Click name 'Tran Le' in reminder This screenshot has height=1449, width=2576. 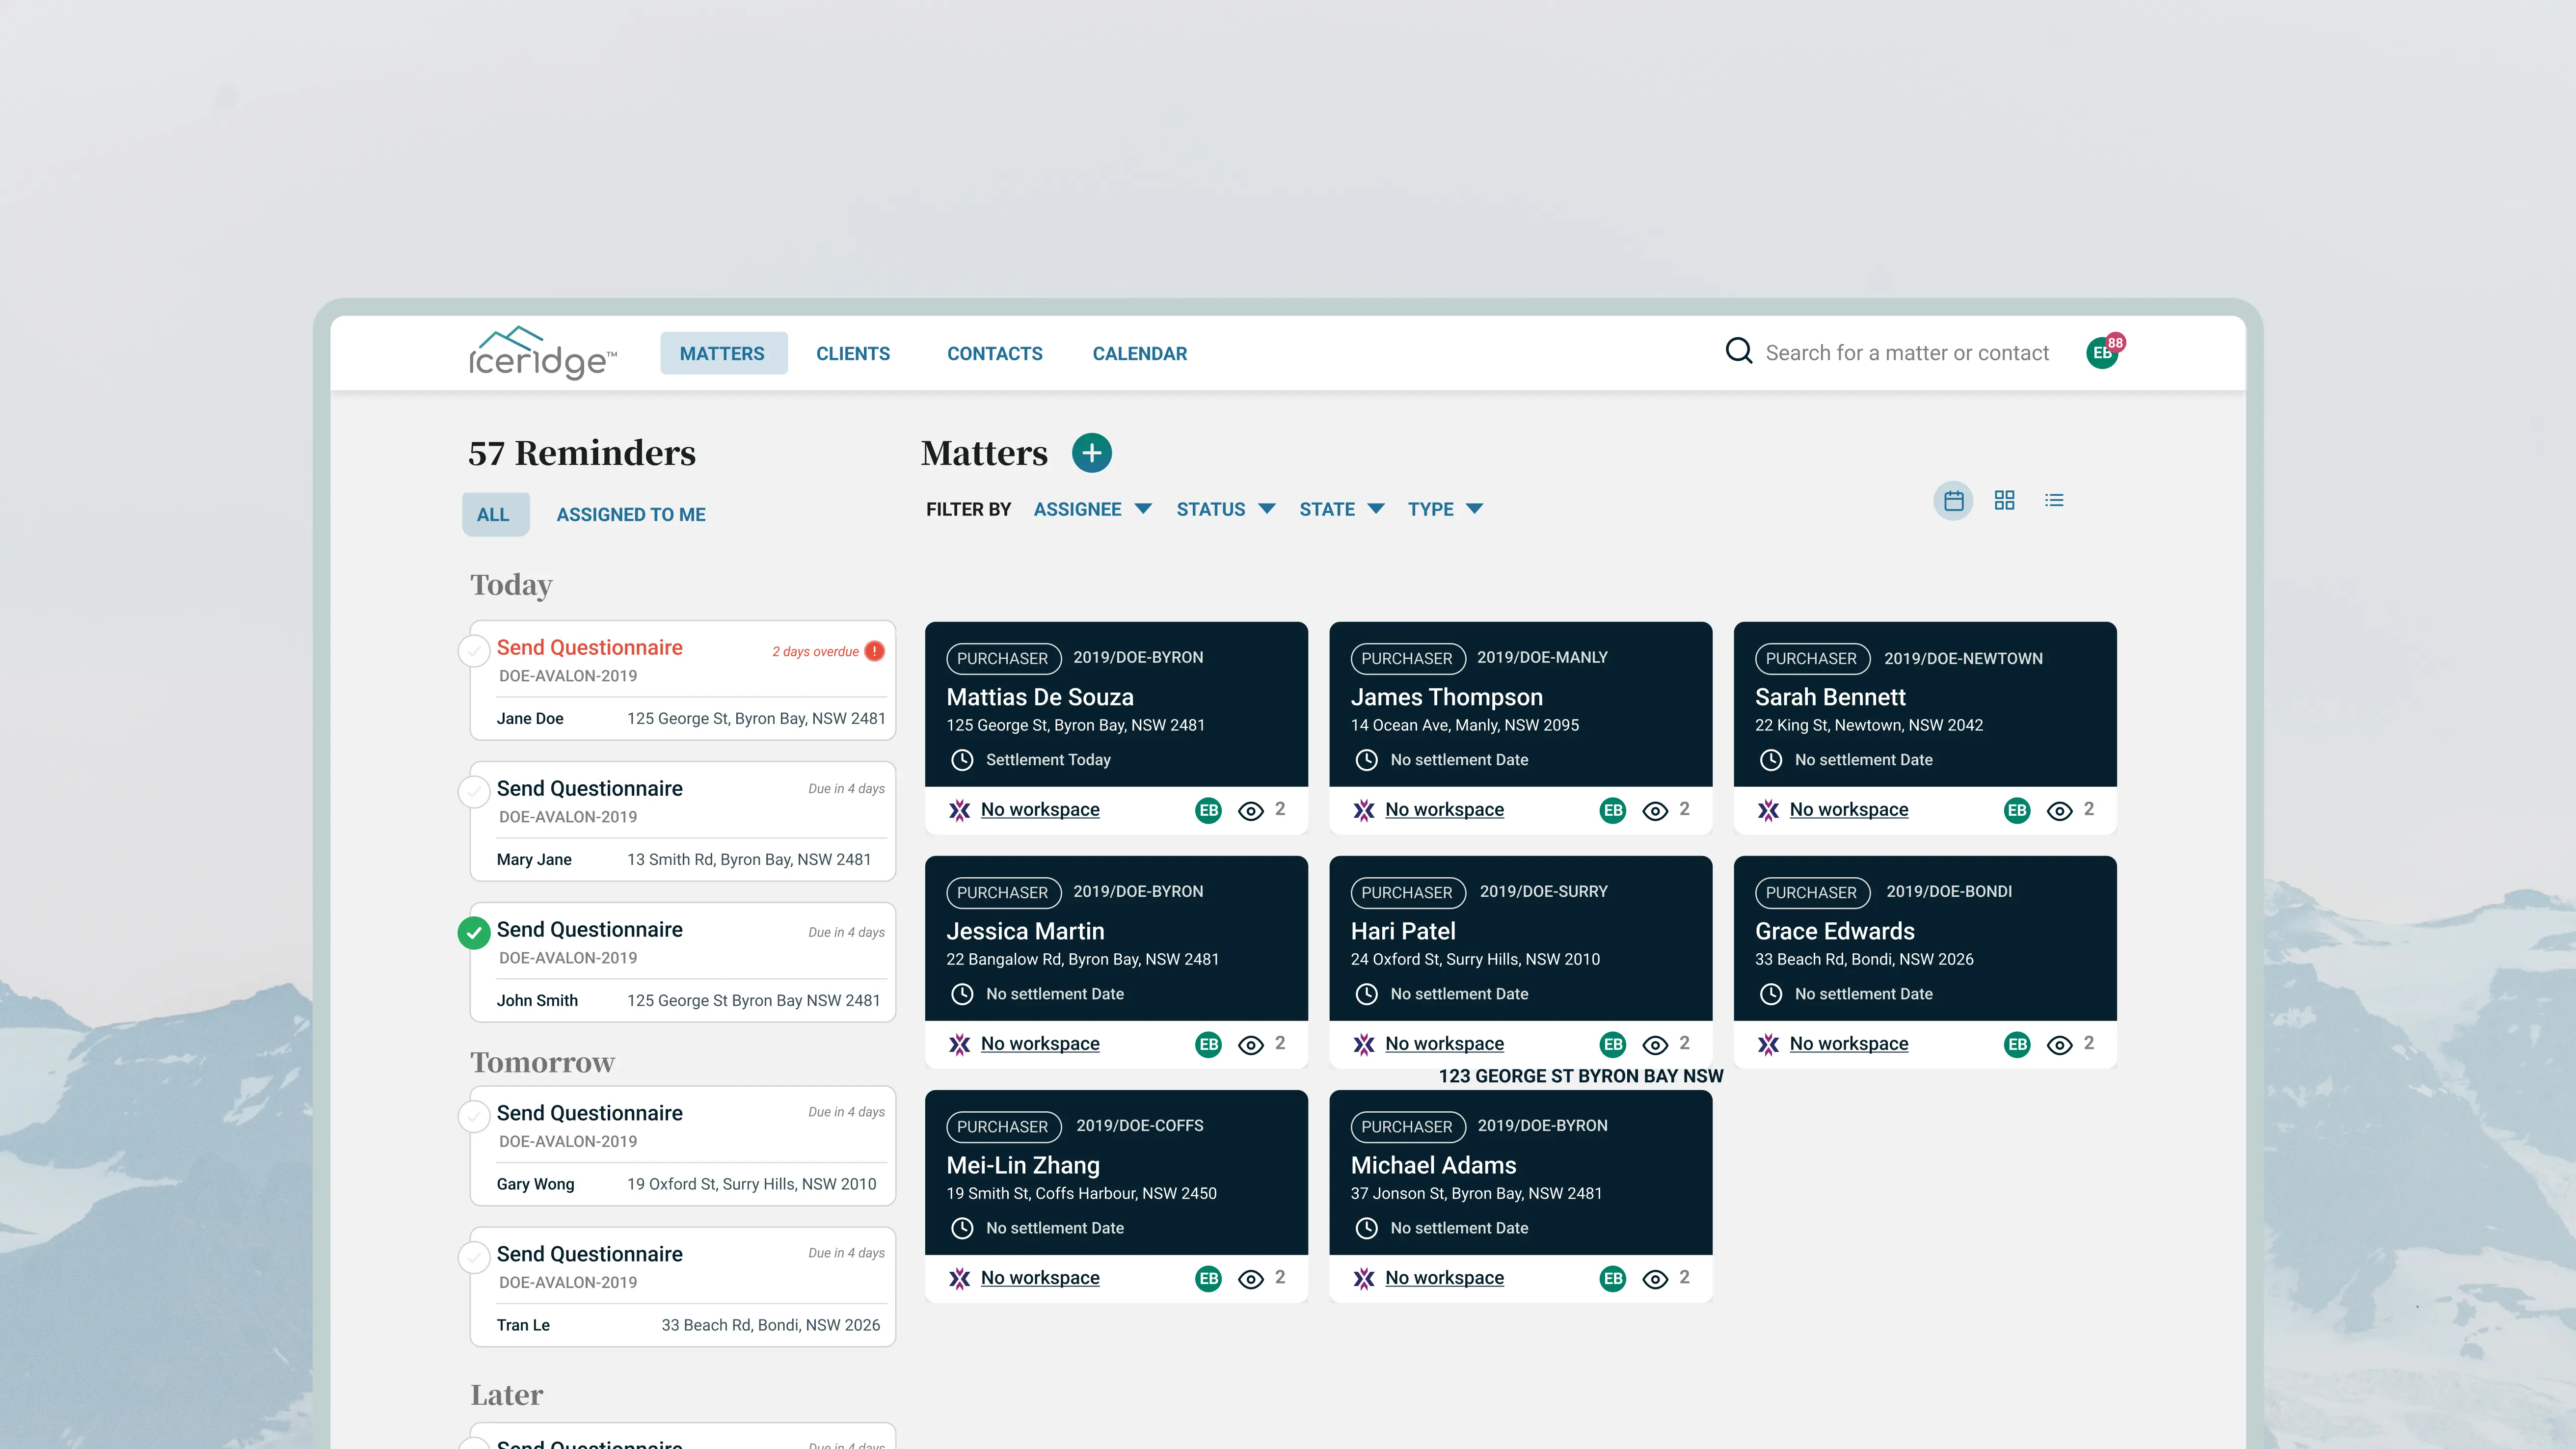[523, 1324]
